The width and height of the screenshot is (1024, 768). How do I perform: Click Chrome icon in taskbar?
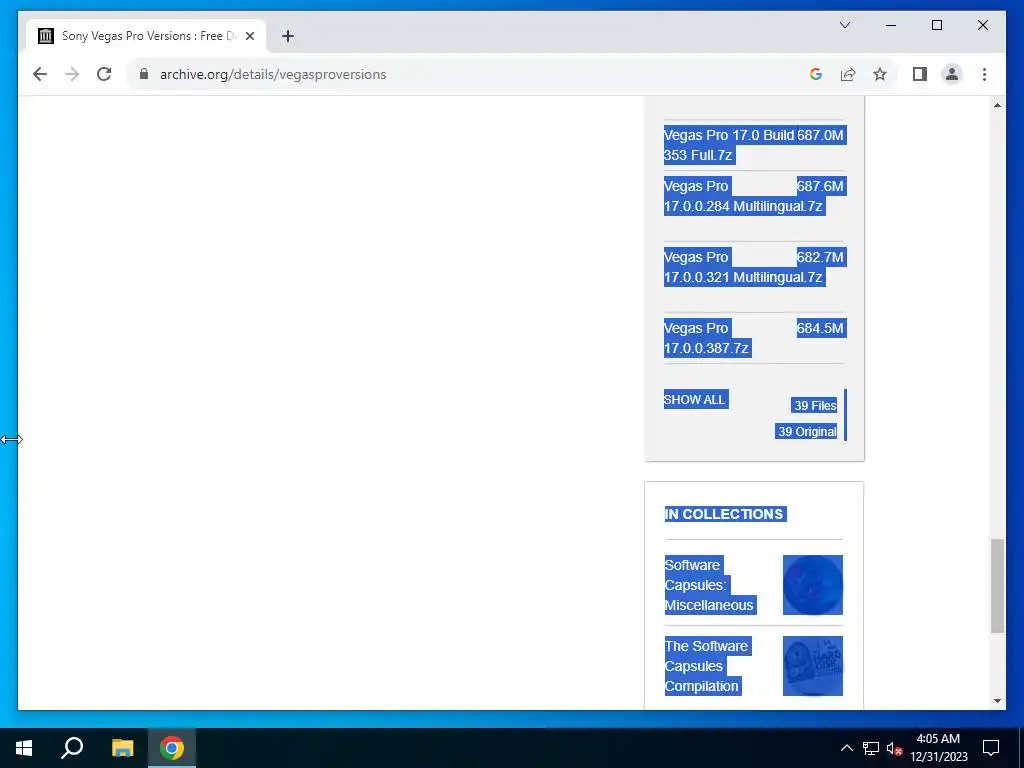click(172, 748)
